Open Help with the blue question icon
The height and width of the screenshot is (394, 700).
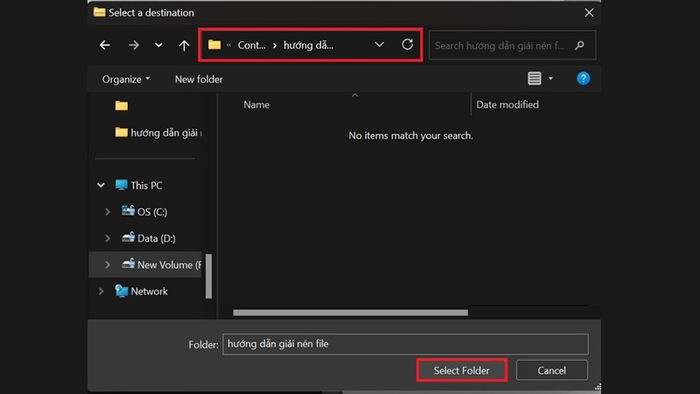pyautogui.click(x=583, y=79)
